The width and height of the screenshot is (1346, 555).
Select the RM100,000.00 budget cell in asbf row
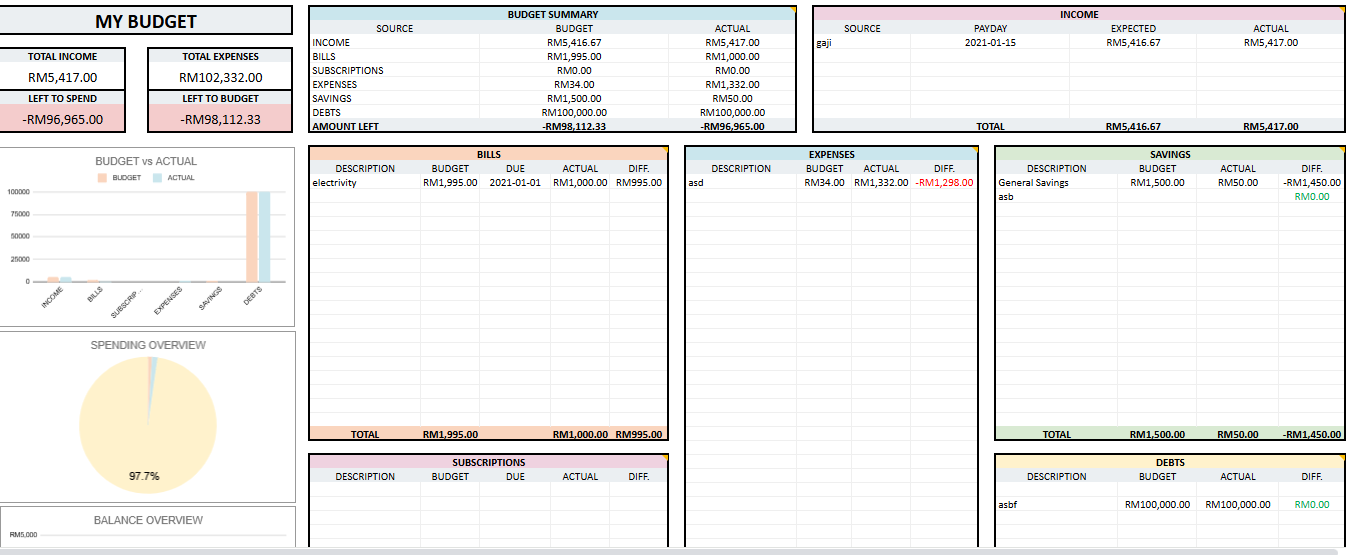pos(1157,505)
